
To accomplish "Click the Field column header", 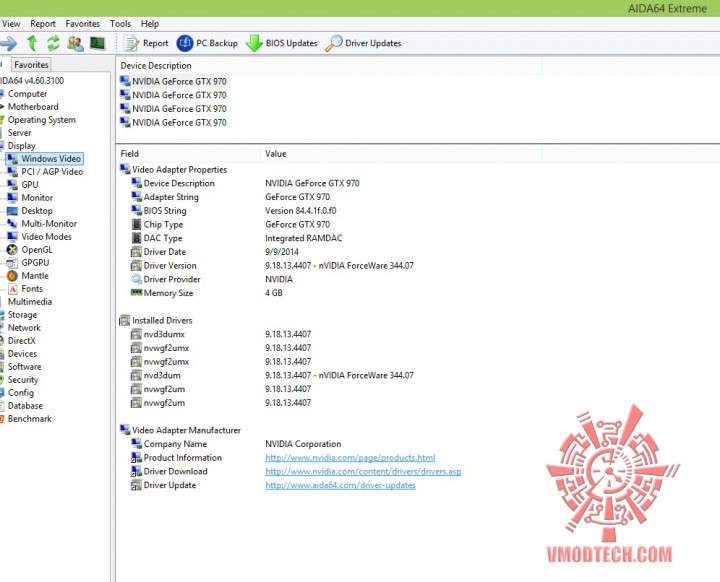I will (x=188, y=153).
